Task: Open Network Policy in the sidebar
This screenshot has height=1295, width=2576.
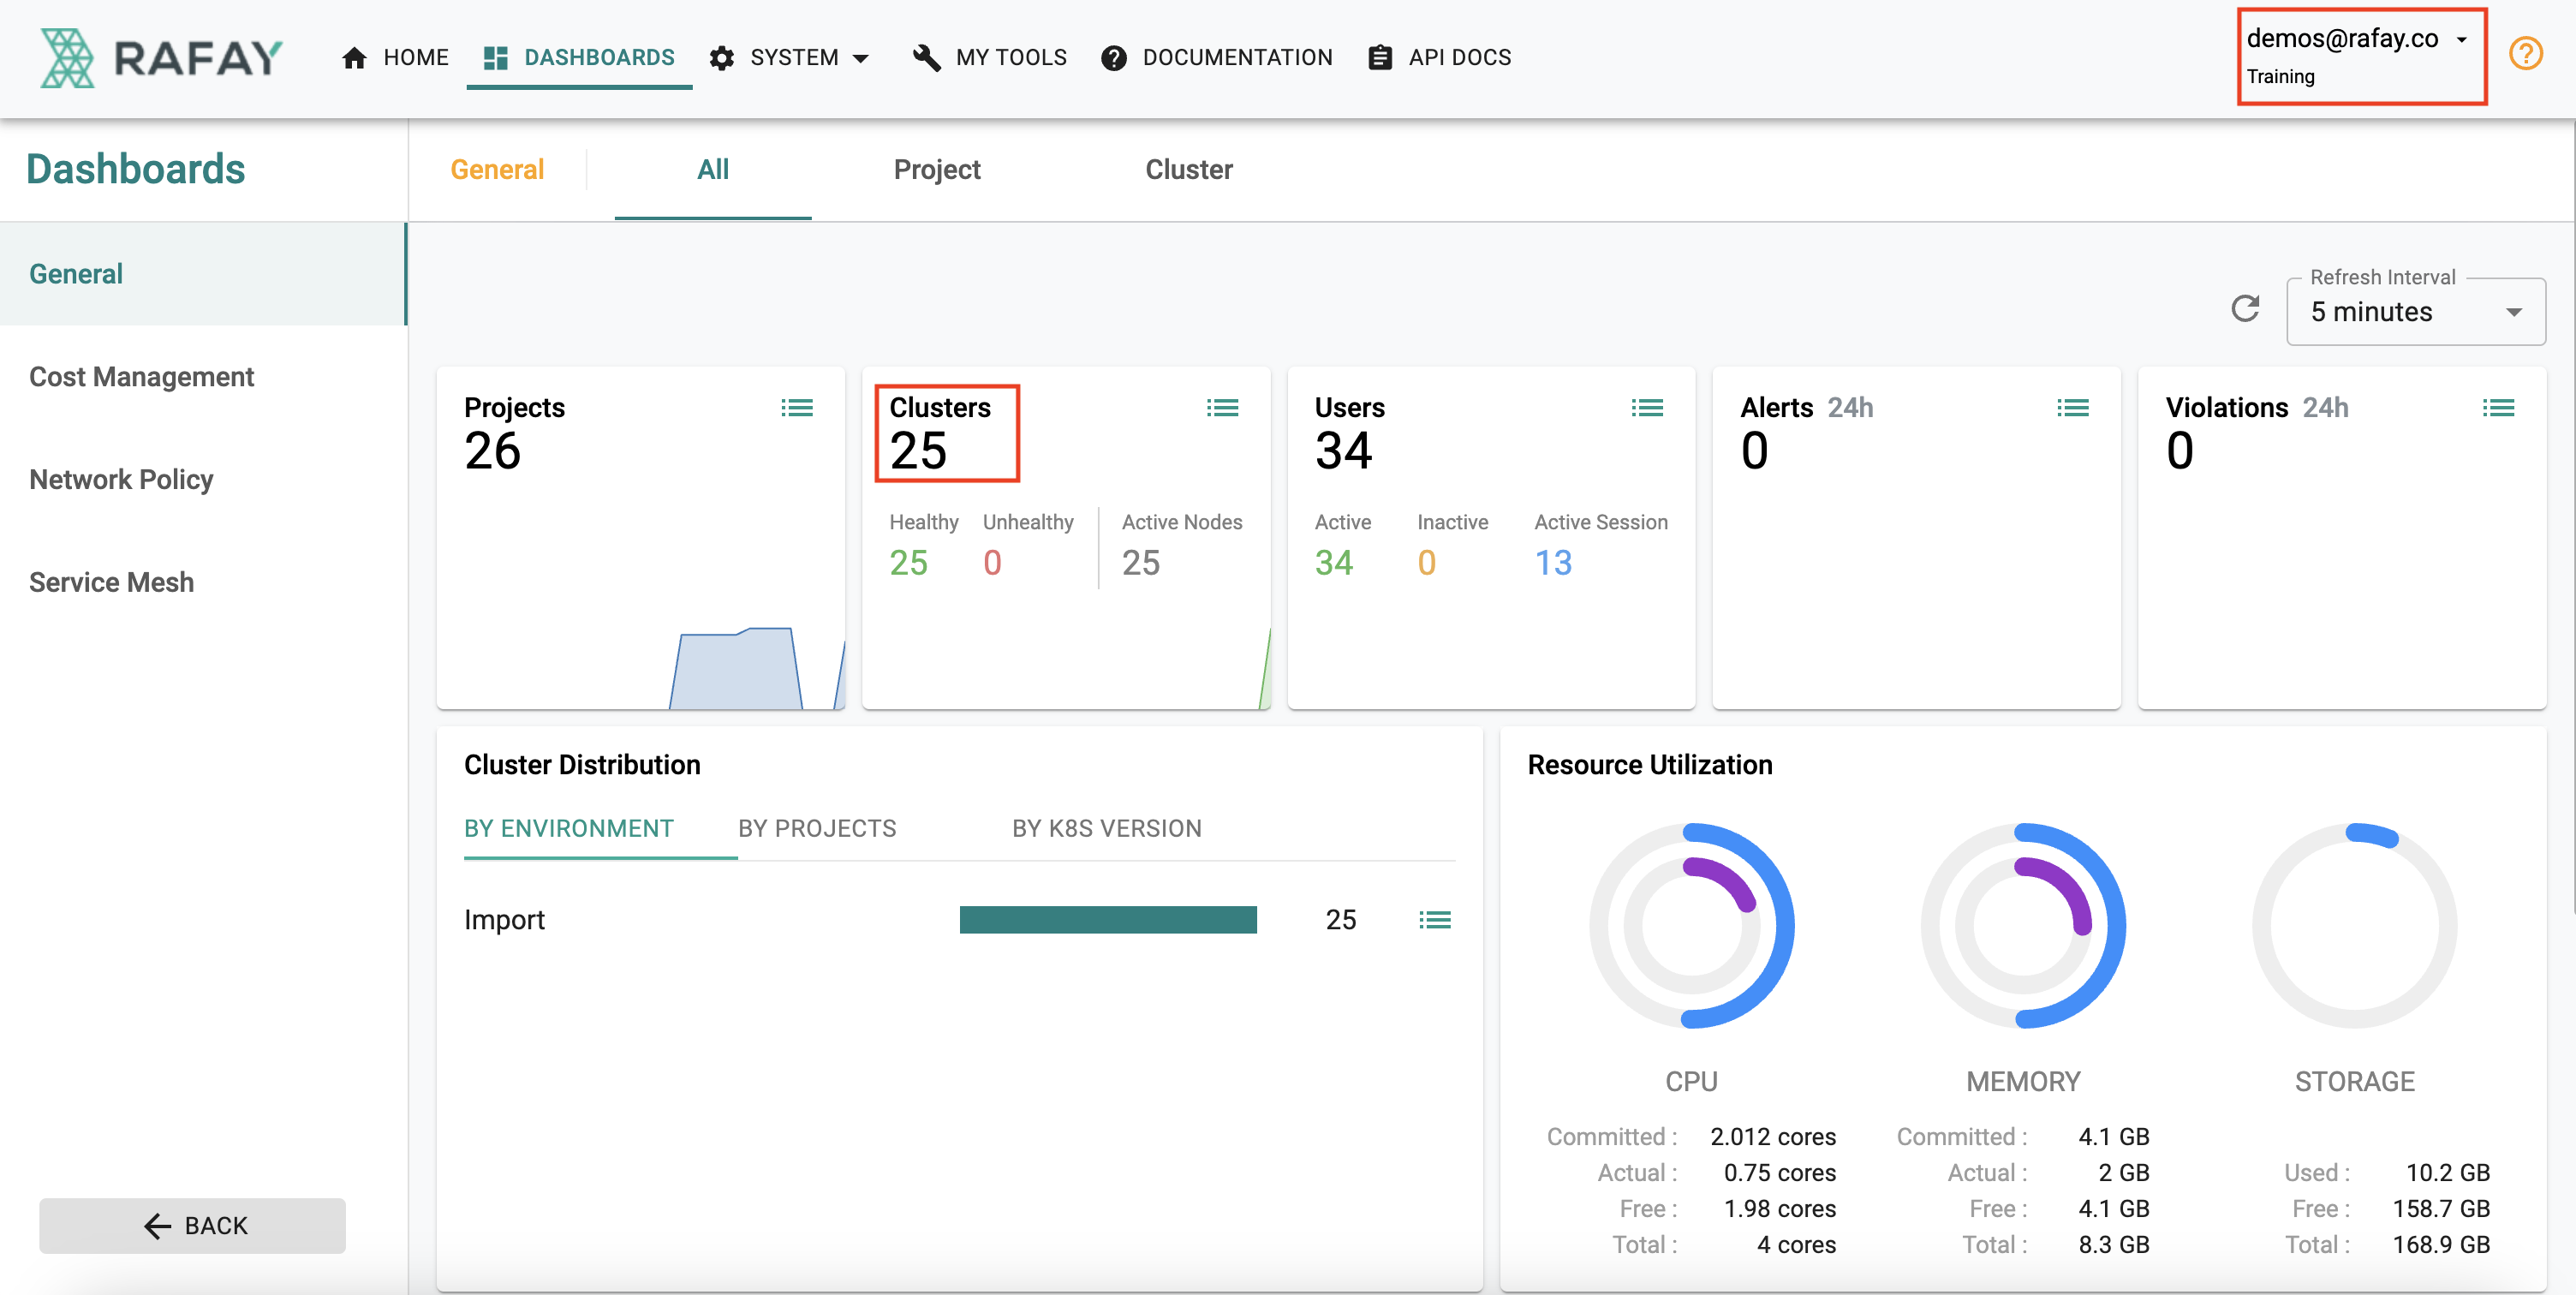Action: click(203, 480)
